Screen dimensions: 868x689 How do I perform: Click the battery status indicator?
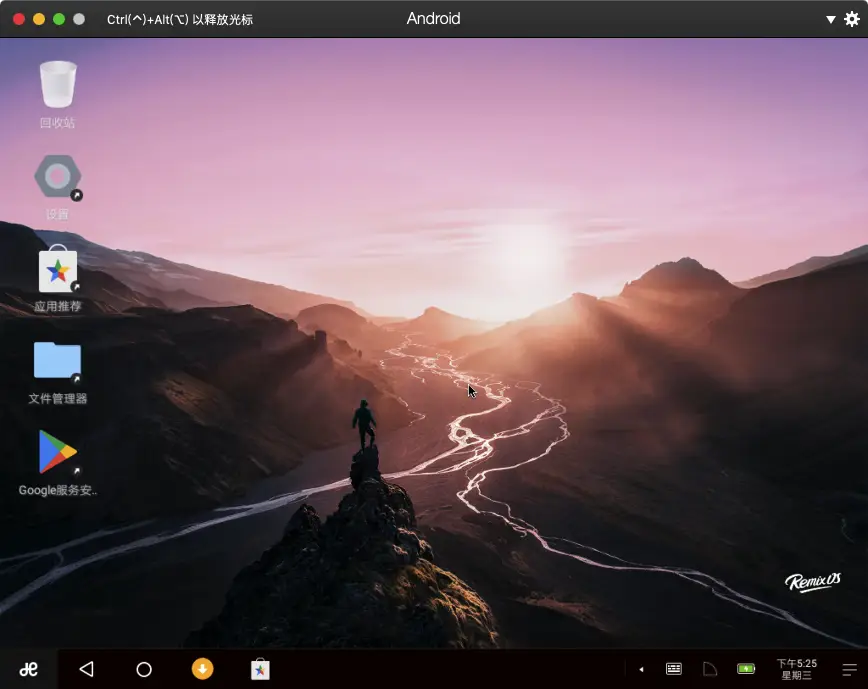(x=746, y=669)
